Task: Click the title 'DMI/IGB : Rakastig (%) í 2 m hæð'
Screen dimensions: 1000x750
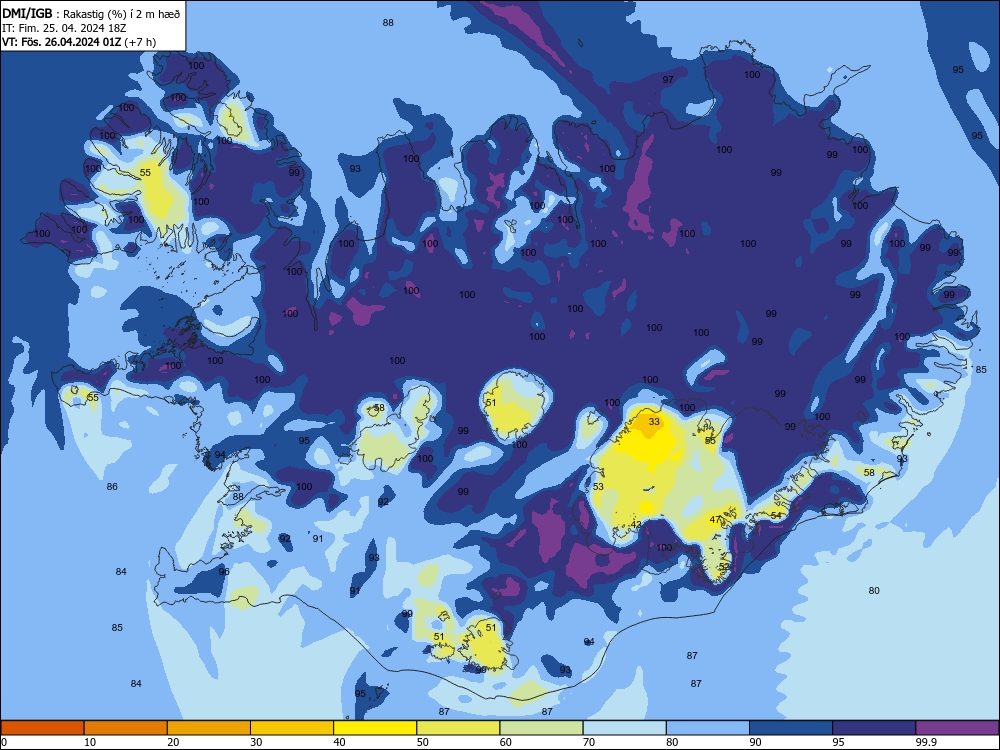Action: (91, 13)
